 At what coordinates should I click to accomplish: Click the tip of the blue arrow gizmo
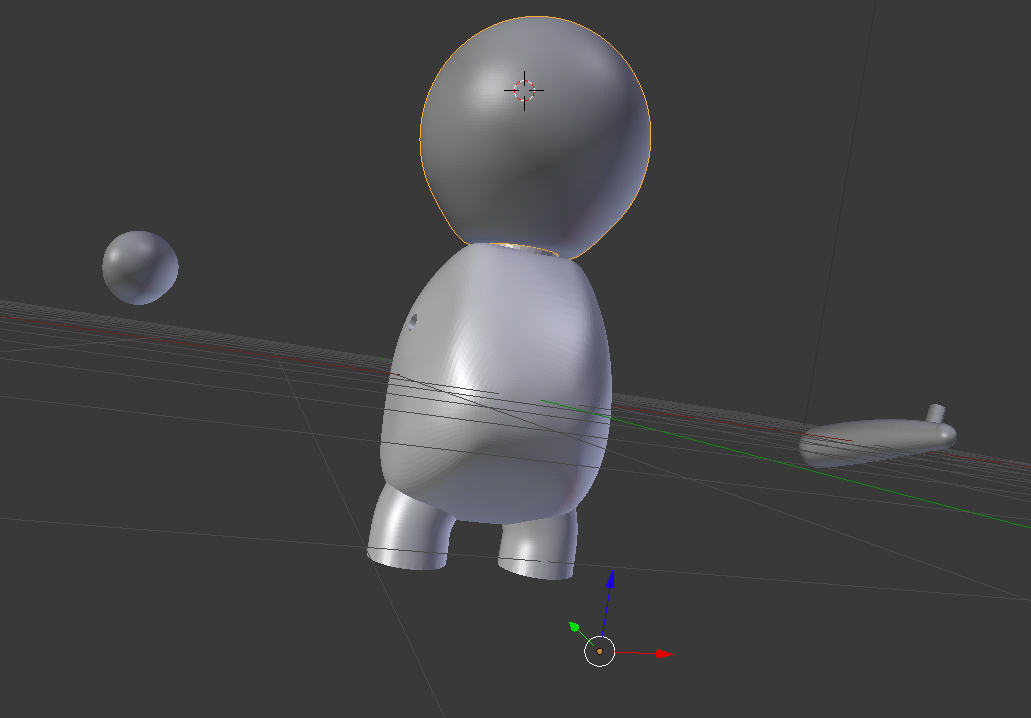point(613,571)
